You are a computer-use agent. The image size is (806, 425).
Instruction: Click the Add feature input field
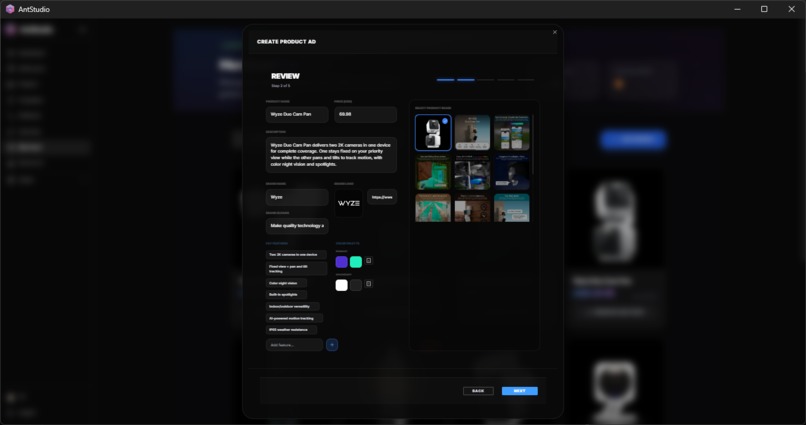(x=295, y=345)
